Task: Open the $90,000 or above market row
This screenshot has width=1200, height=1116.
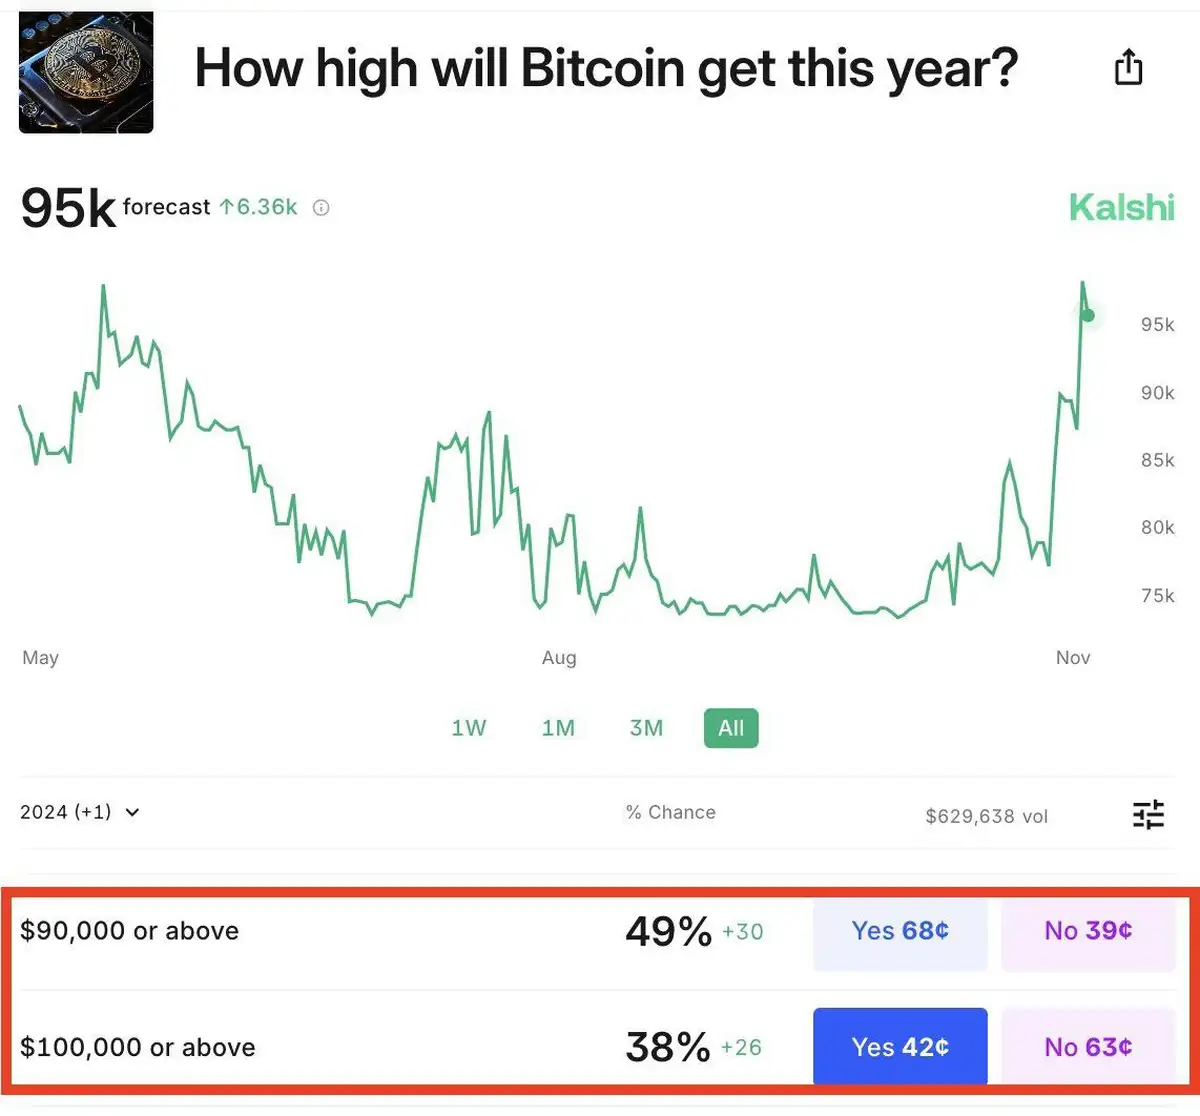Action: (x=130, y=931)
